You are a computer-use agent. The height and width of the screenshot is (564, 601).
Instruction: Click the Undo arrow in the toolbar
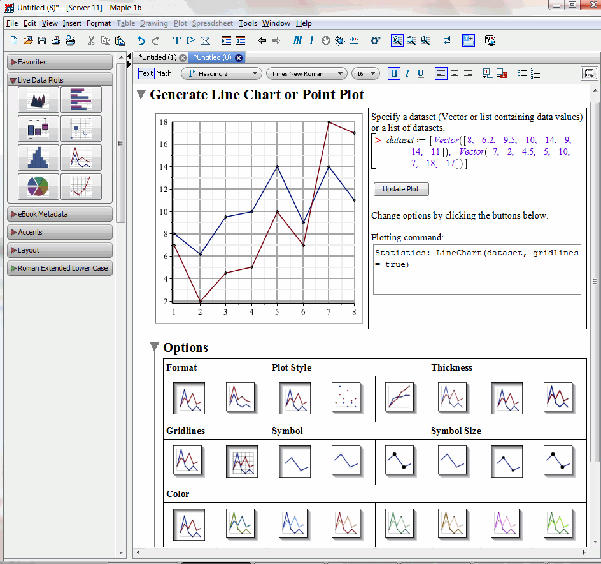click(142, 41)
